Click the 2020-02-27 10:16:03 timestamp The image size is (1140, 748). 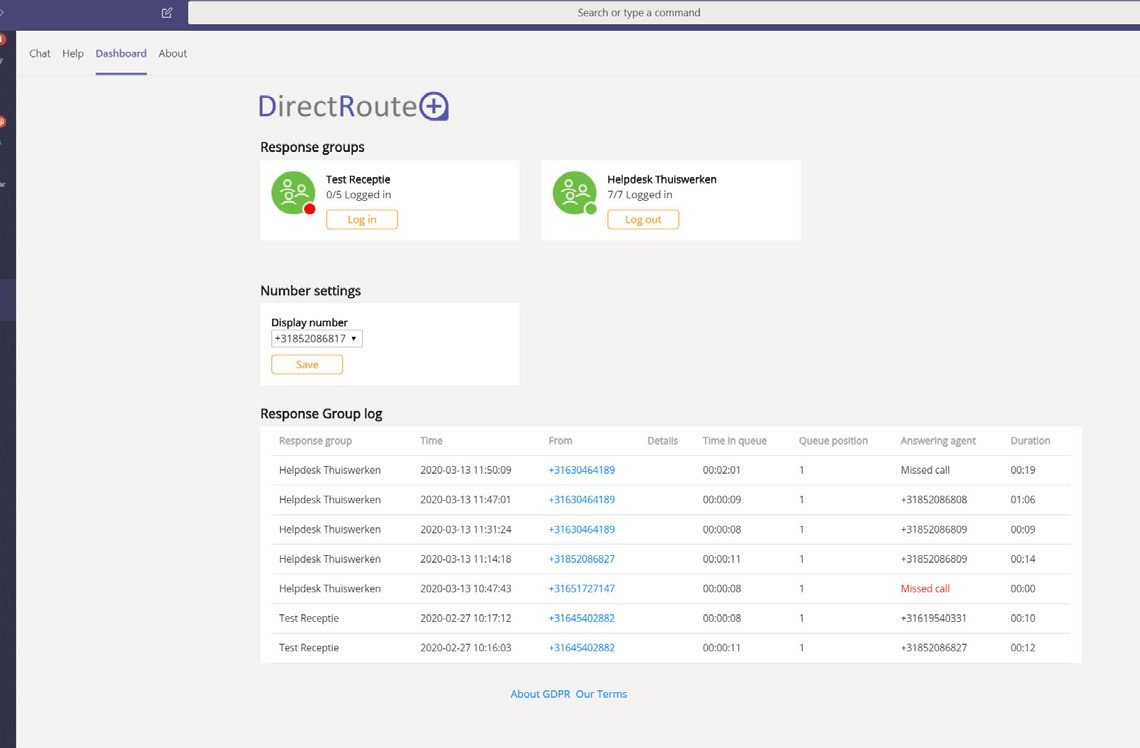[x=465, y=648]
